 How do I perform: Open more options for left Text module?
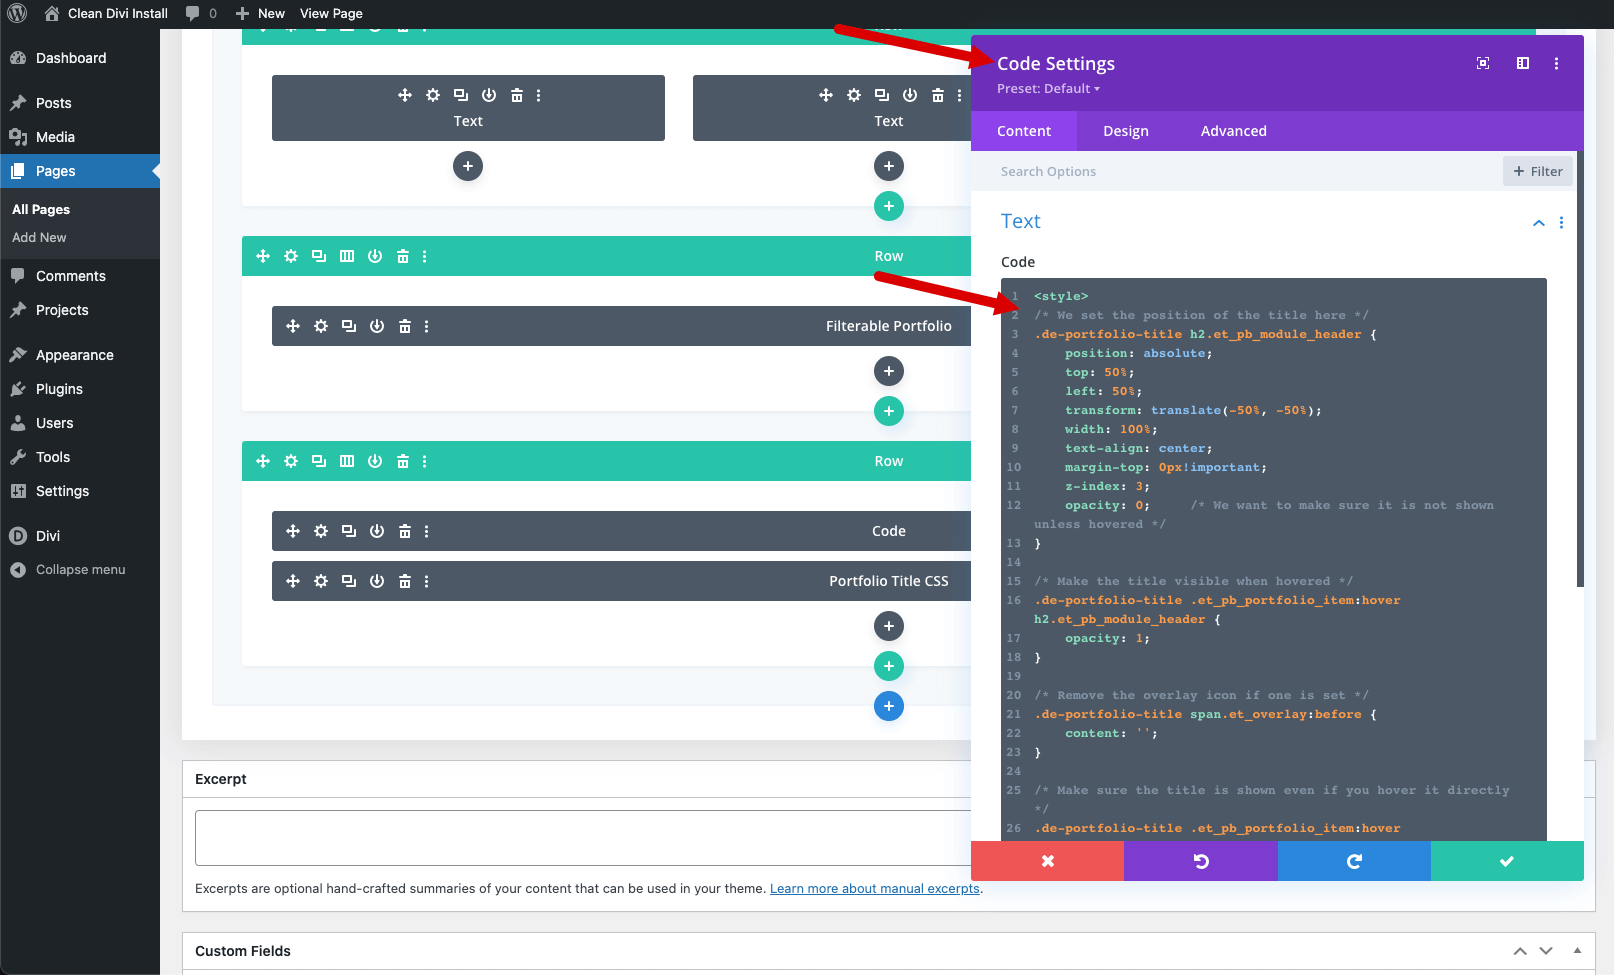point(539,95)
